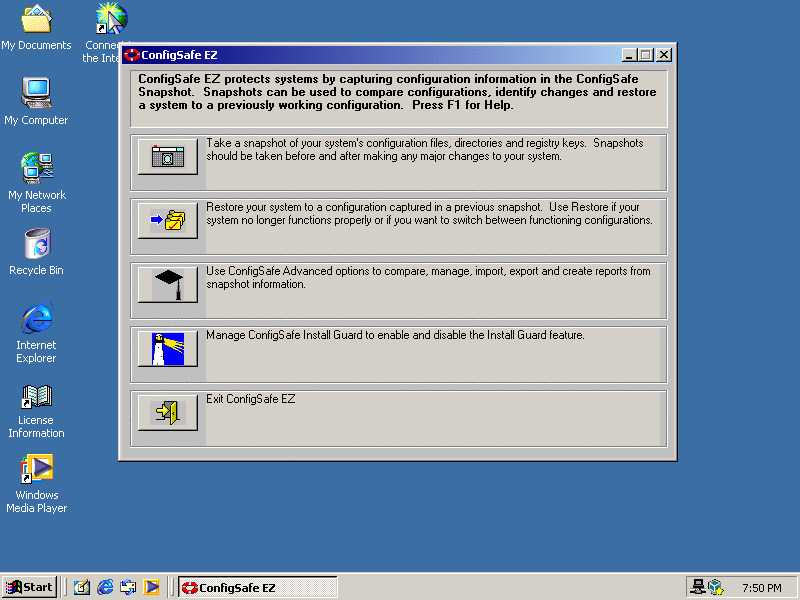Click the camera snapshot button
The width and height of the screenshot is (800, 600).
tap(167, 157)
